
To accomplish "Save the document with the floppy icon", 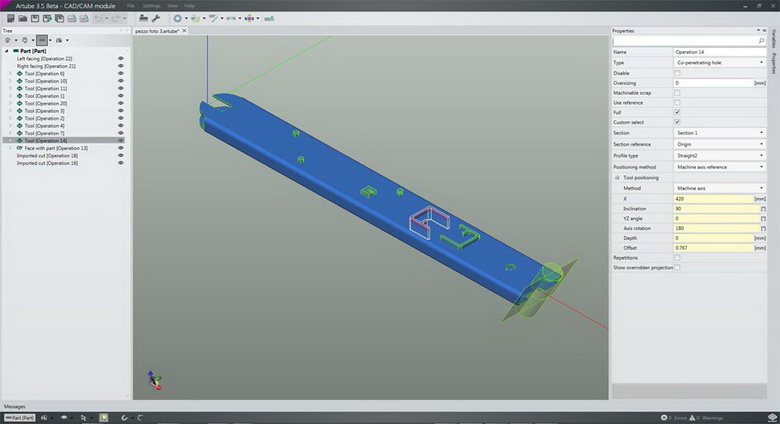I will pyautogui.click(x=35, y=18).
